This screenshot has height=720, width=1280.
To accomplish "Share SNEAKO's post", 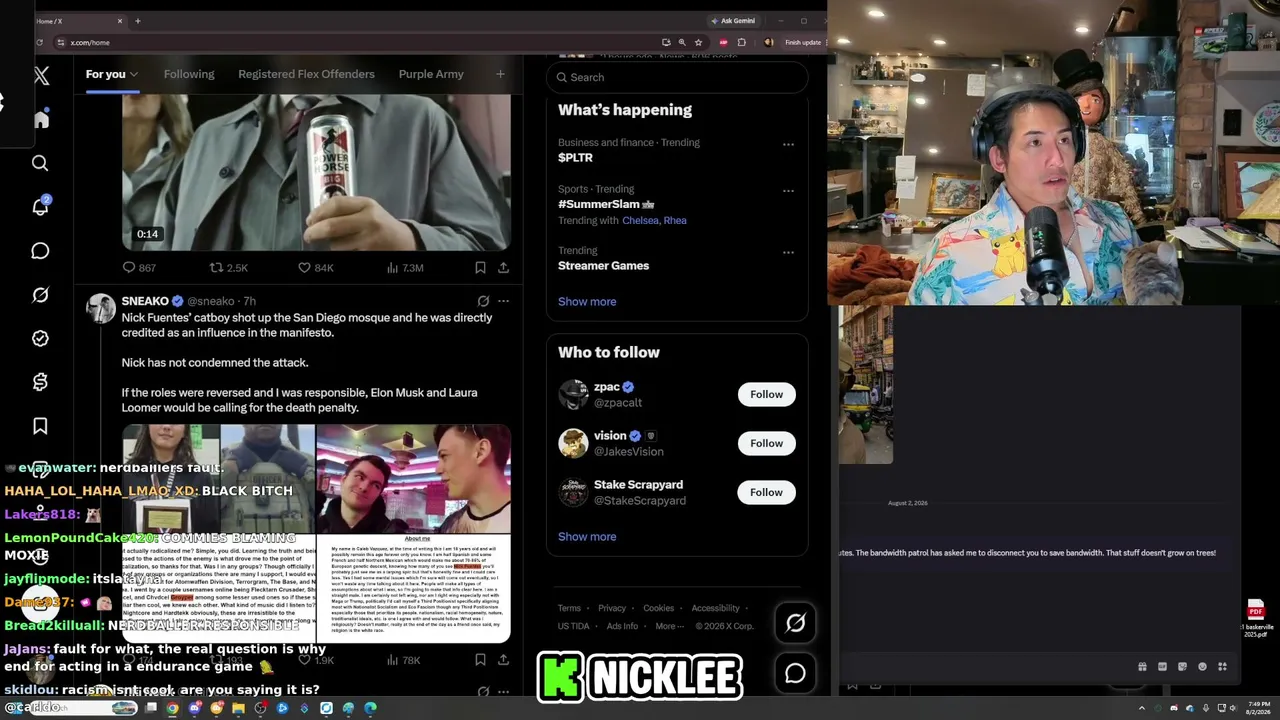I will 503,660.
